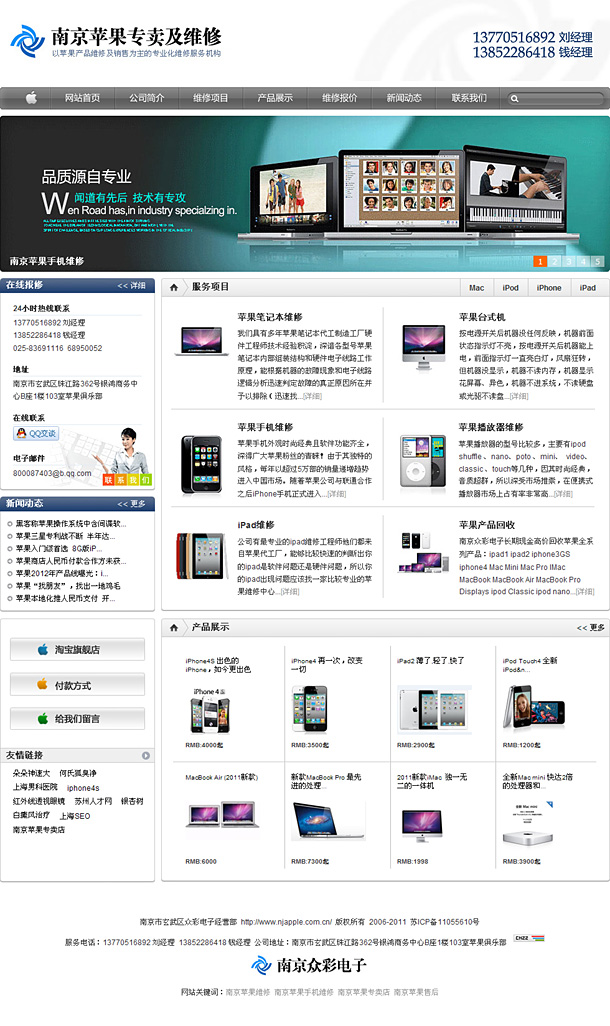Open the 南京苹果专卖店 friend link

click(39, 830)
